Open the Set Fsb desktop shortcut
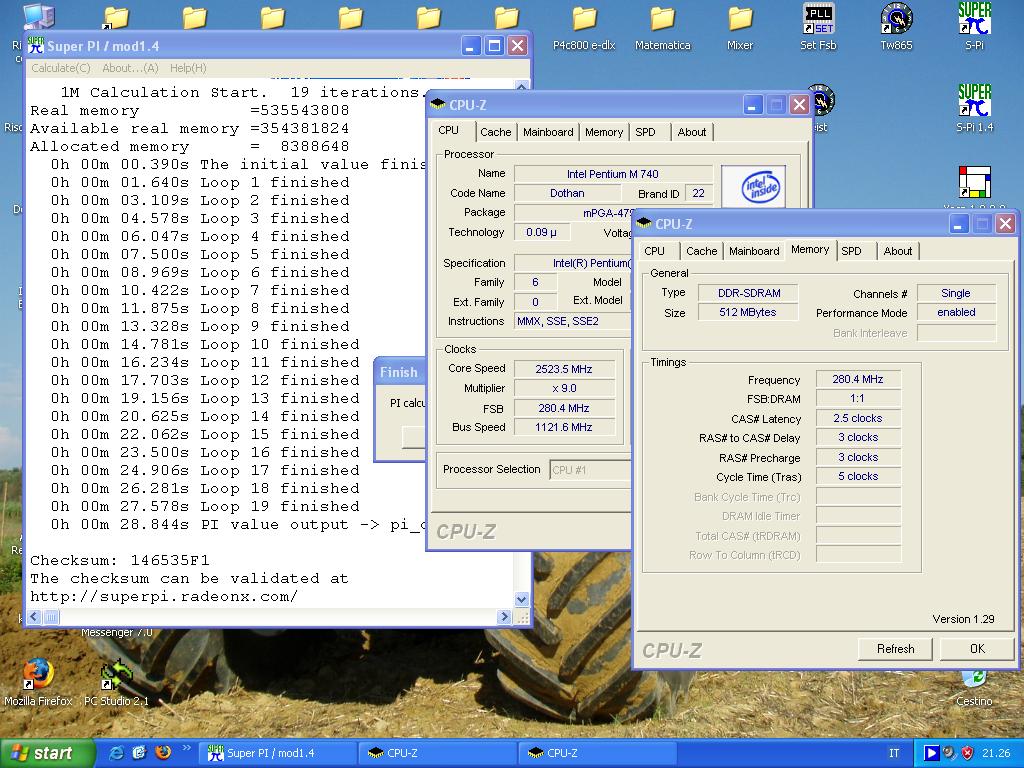This screenshot has height=768, width=1024. point(818,26)
